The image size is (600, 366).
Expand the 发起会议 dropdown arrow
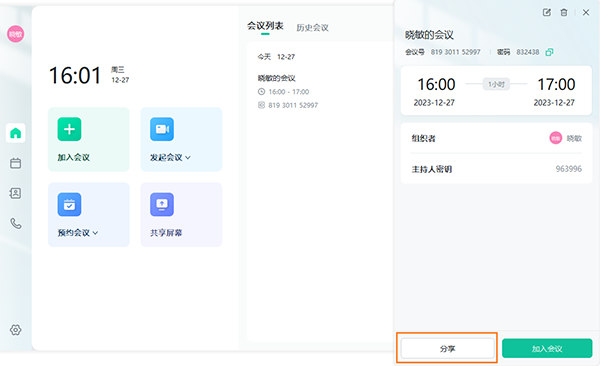coord(188,157)
